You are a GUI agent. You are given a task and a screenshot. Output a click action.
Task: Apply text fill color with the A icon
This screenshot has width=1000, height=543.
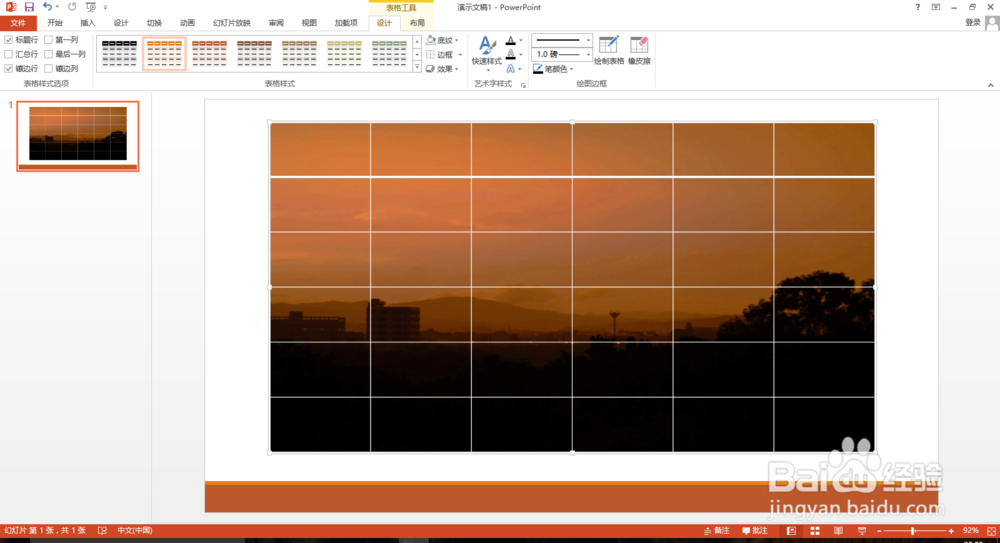click(511, 40)
